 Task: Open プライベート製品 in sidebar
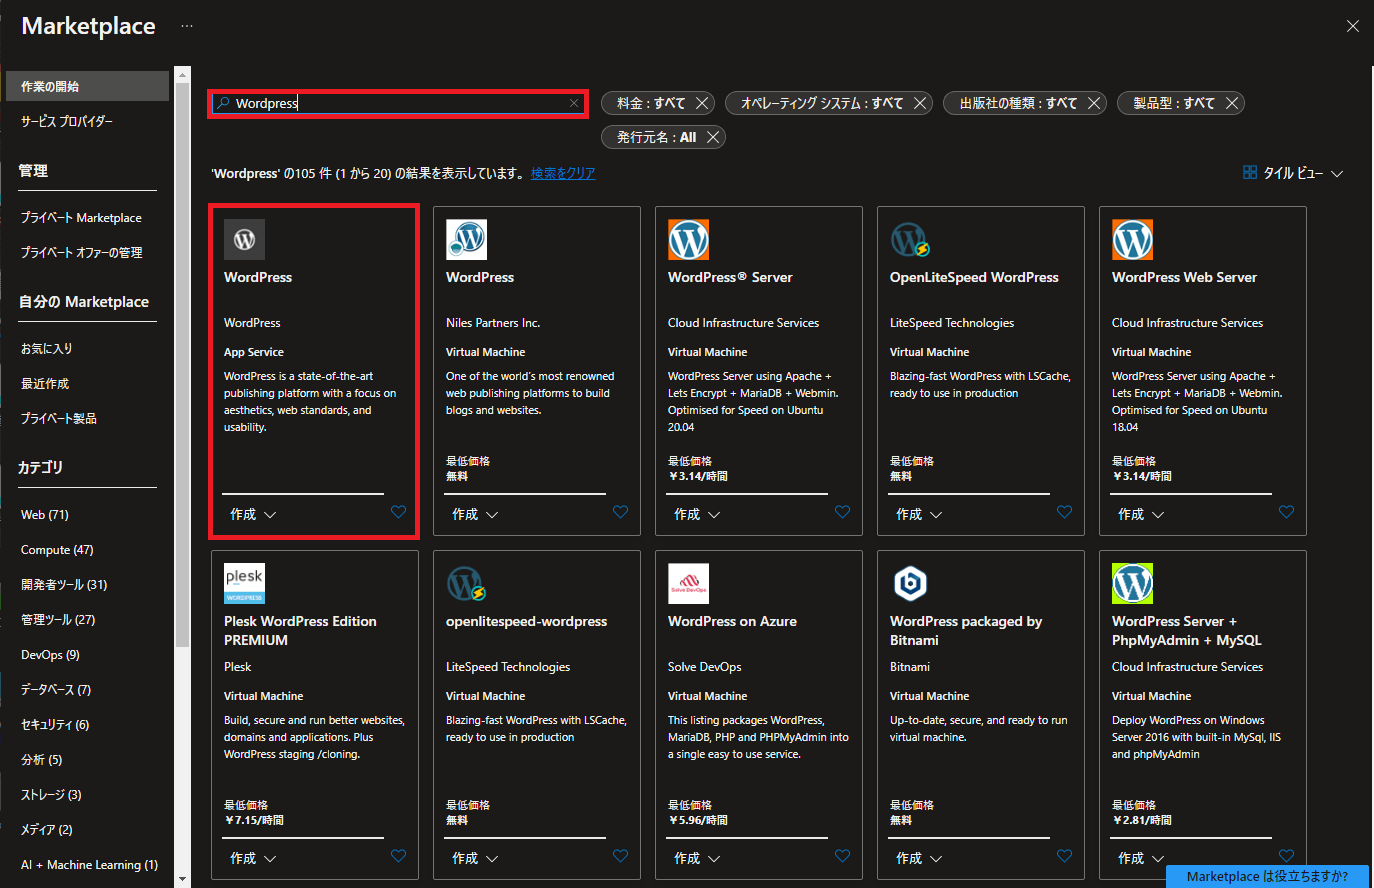tap(59, 418)
